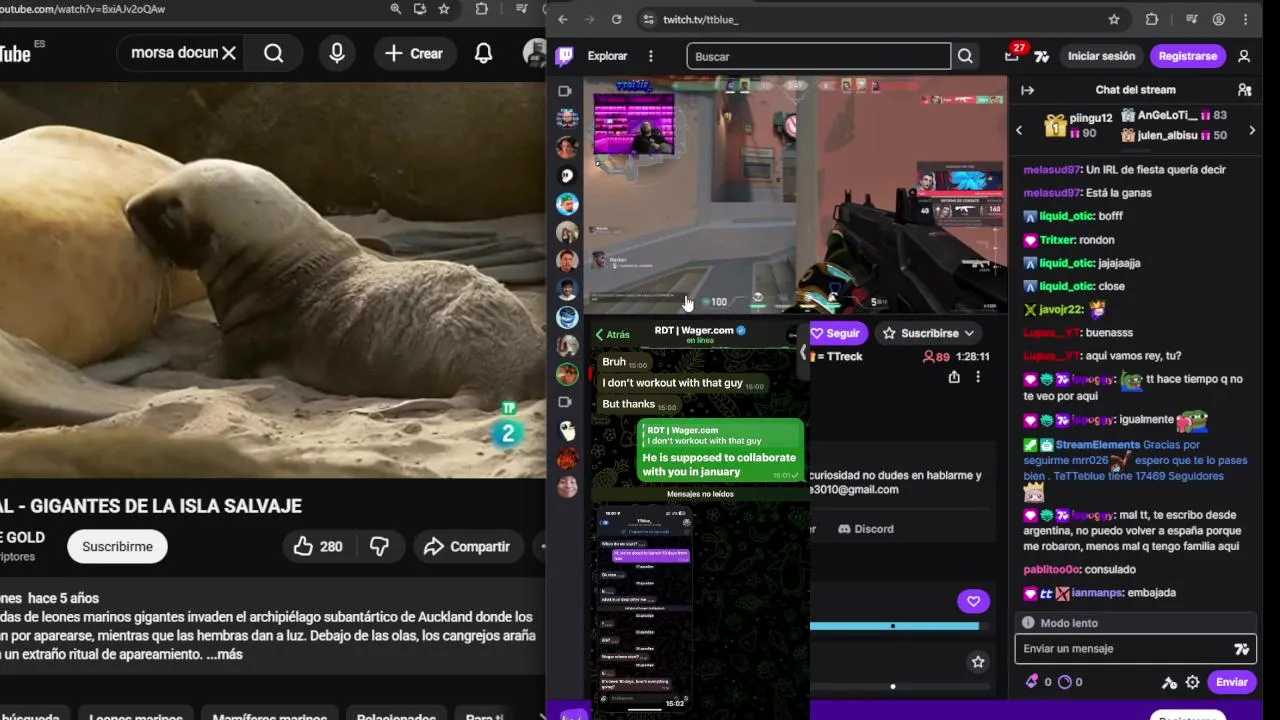The height and width of the screenshot is (720, 1280).
Task: Like the YouTube video (280)
Action: (318, 546)
